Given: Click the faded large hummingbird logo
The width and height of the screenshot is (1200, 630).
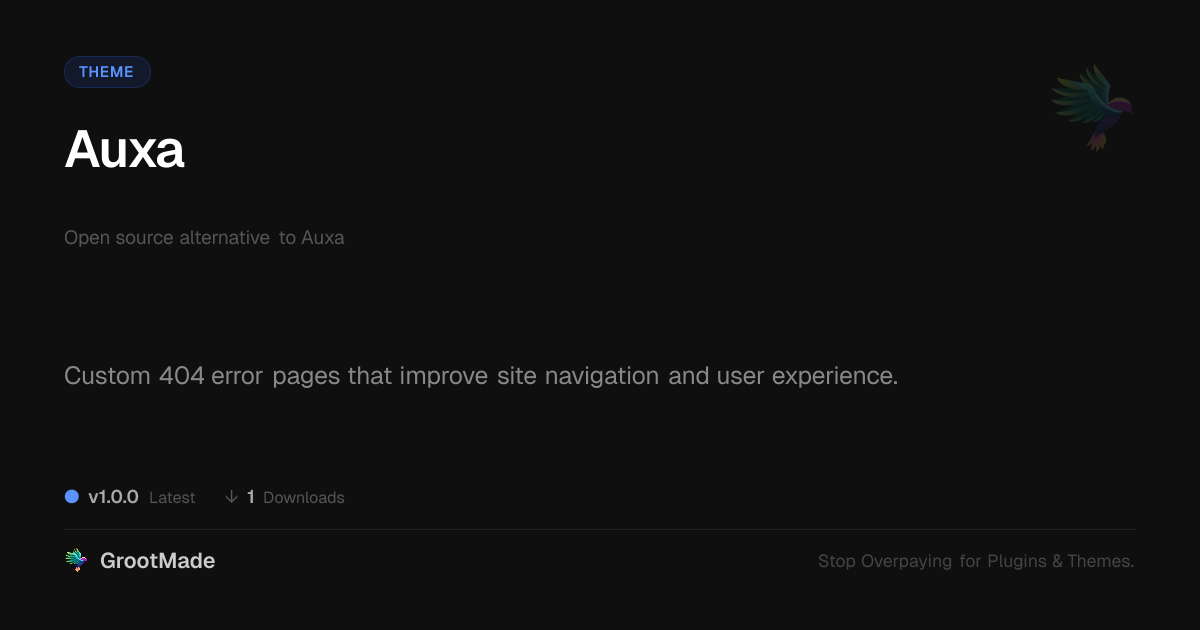Looking at the screenshot, I should (1092, 107).
